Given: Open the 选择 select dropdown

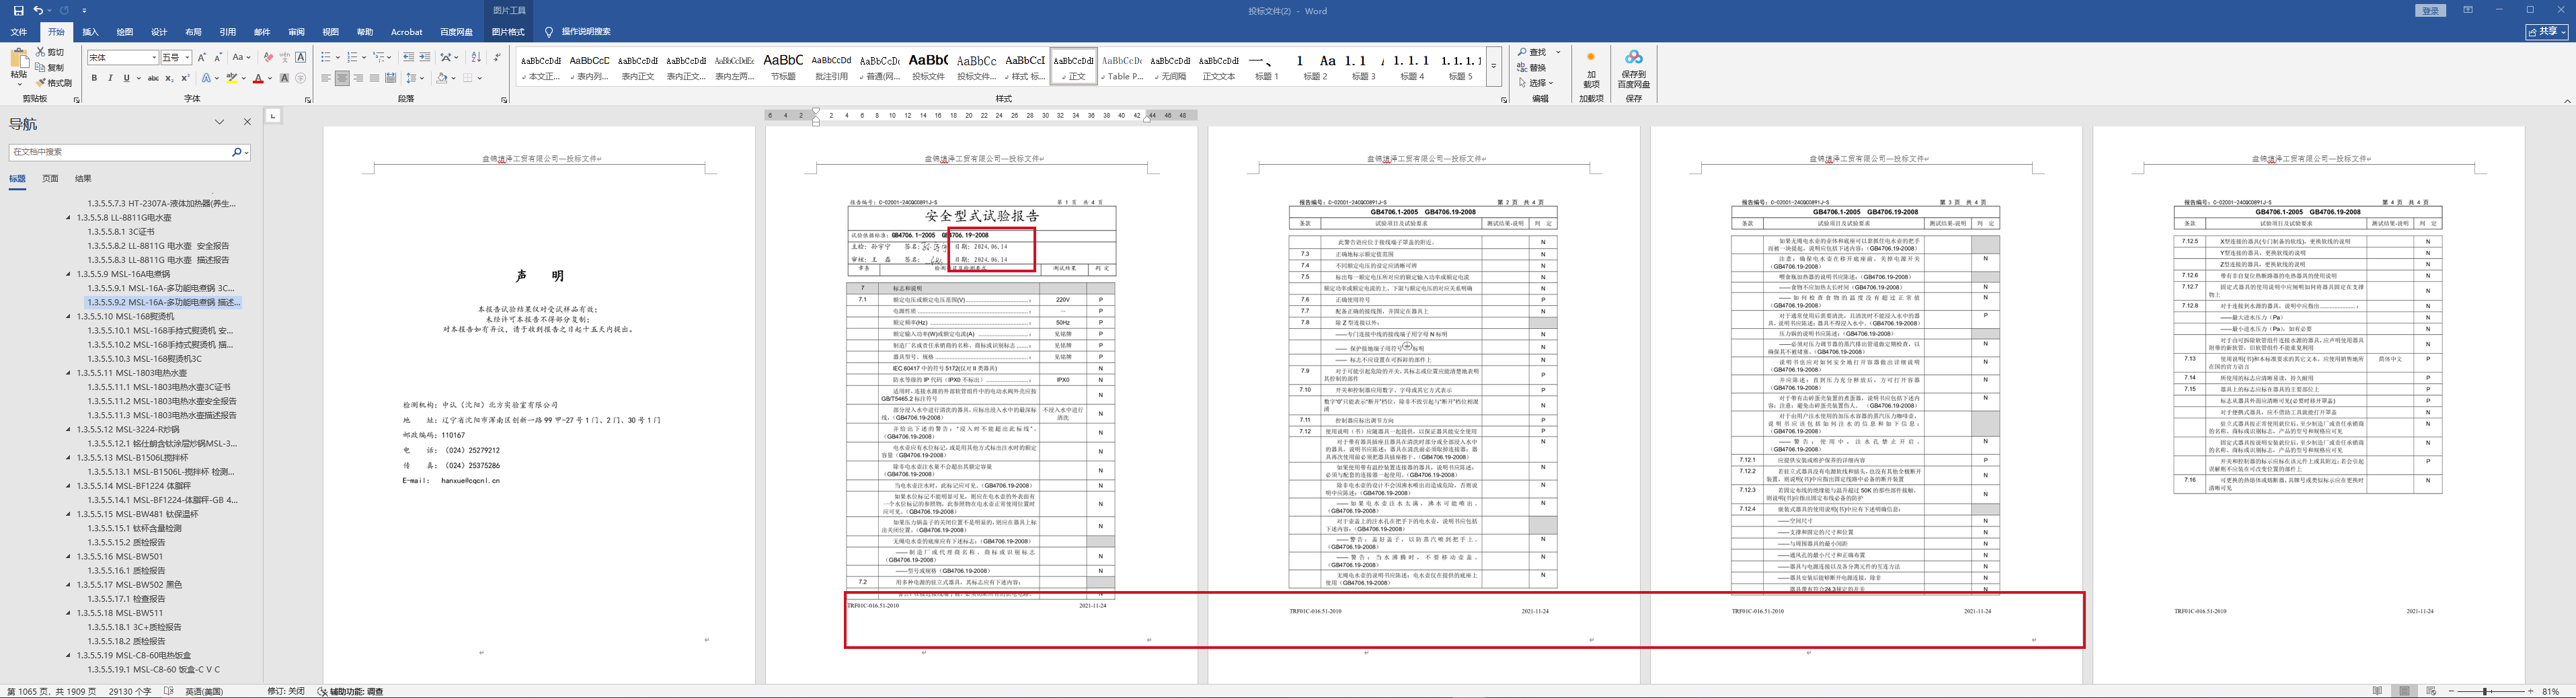Looking at the screenshot, I should 1535,83.
